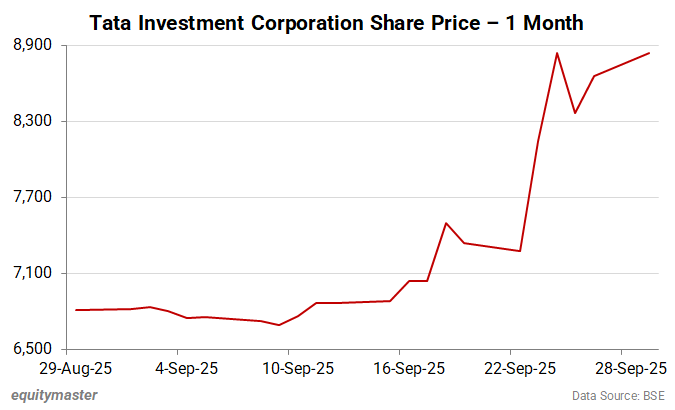Screen dimensions: 675x410
Task: Click the lowest point of the price line
Action: tap(279, 325)
